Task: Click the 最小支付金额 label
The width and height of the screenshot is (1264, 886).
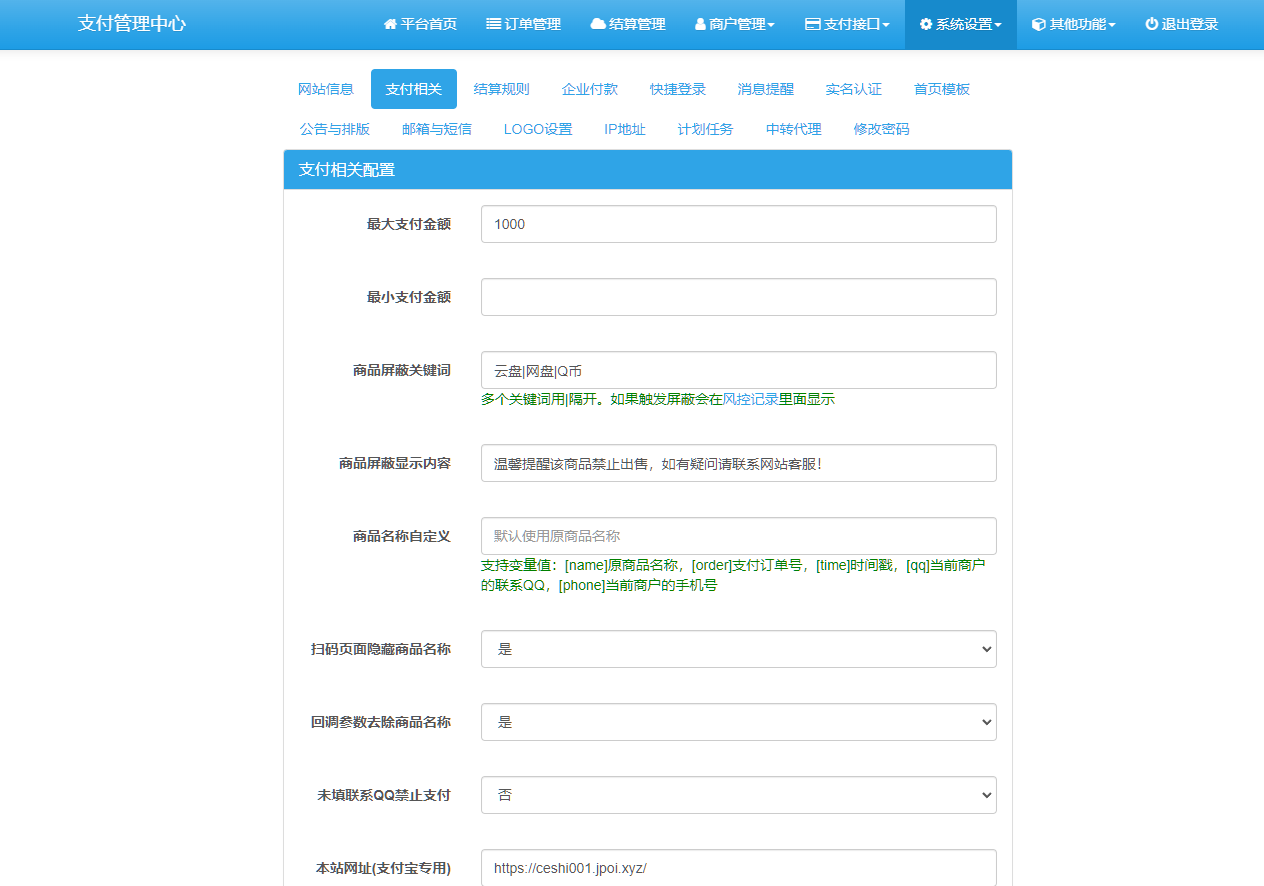Action: pyautogui.click(x=409, y=297)
